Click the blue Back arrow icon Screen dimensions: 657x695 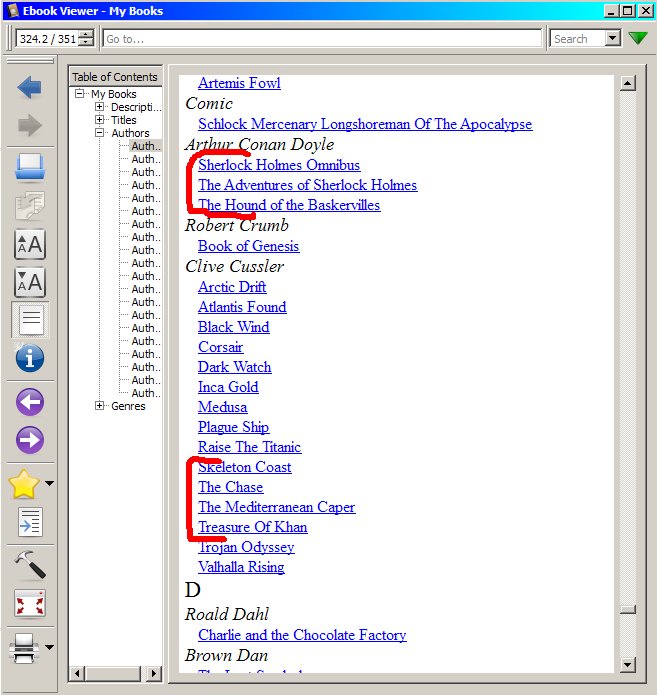point(30,87)
